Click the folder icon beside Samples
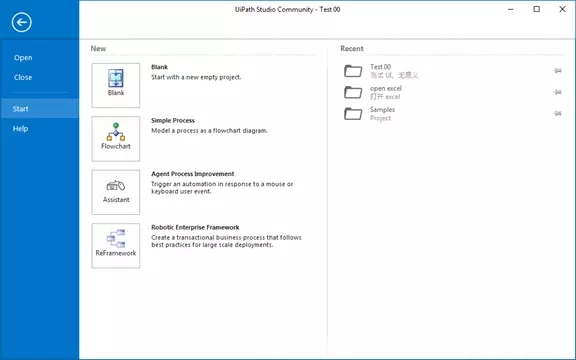The image size is (576, 360). pyautogui.click(x=353, y=114)
